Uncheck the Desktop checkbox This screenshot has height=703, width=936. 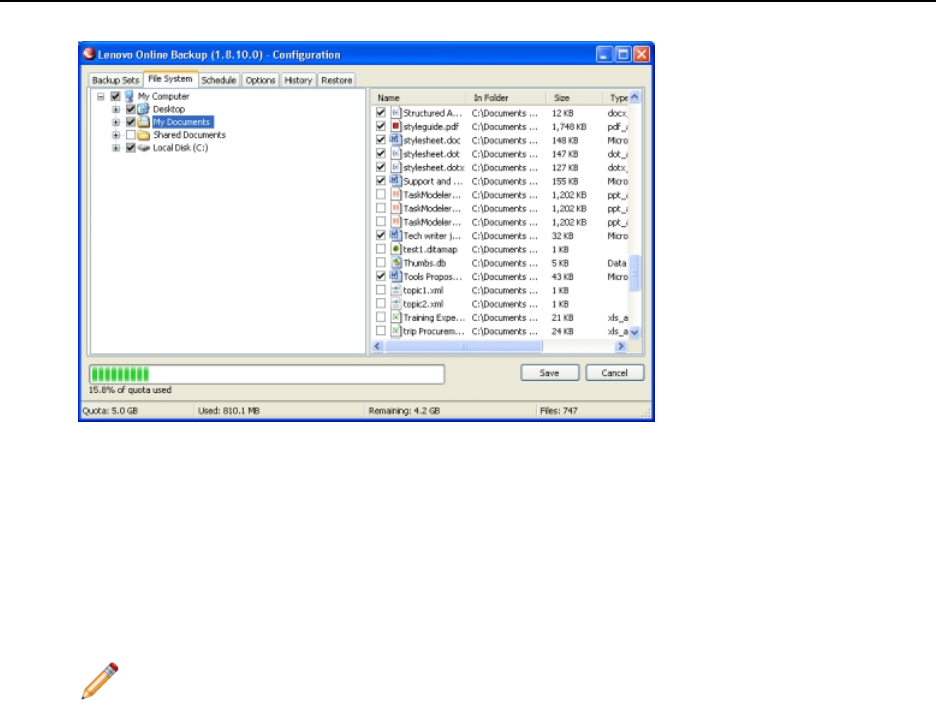point(130,109)
